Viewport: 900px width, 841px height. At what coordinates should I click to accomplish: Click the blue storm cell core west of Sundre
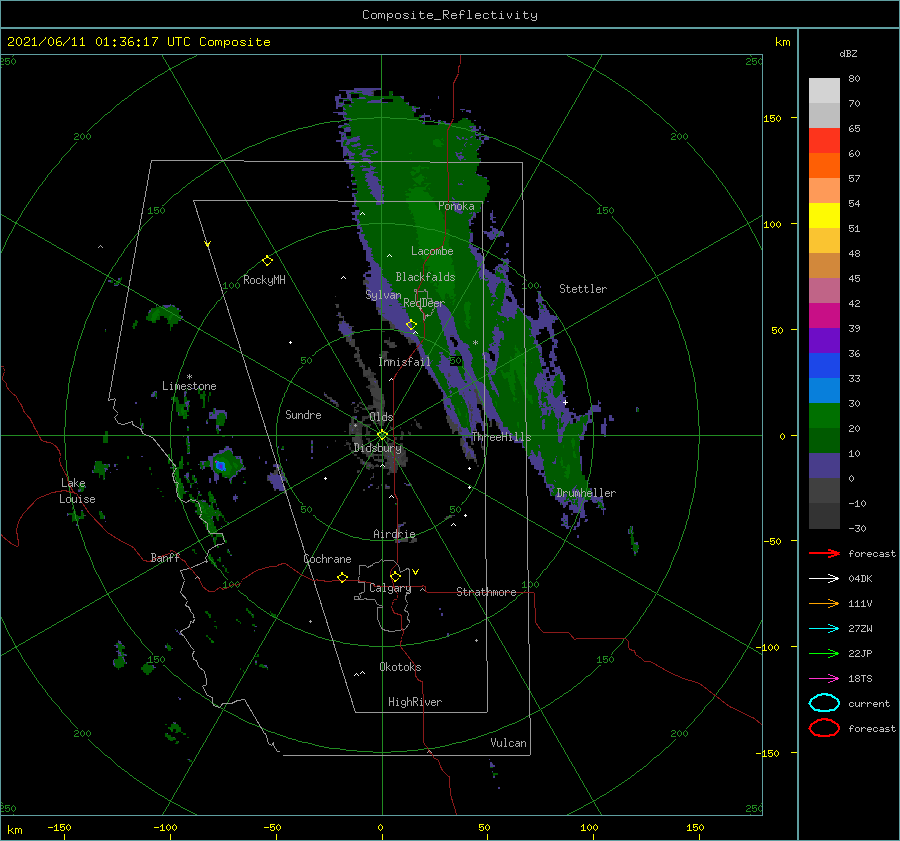[220, 466]
